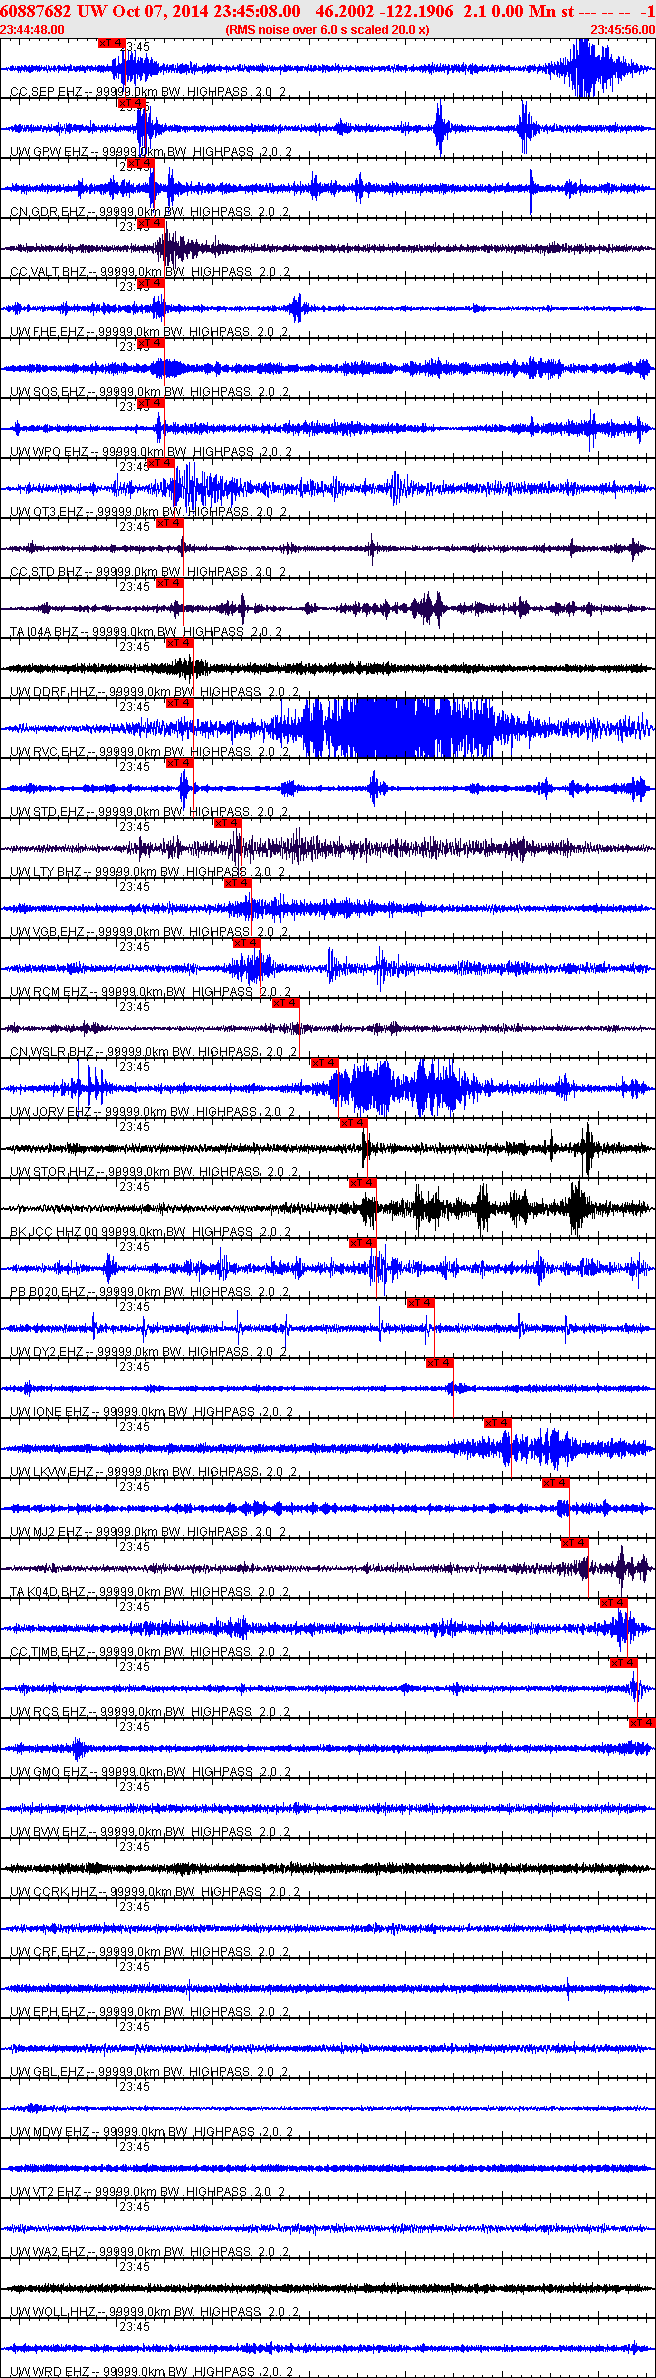Click the UW.VGB.EHZ station label
656x2378 pixels.
click(x=149, y=932)
